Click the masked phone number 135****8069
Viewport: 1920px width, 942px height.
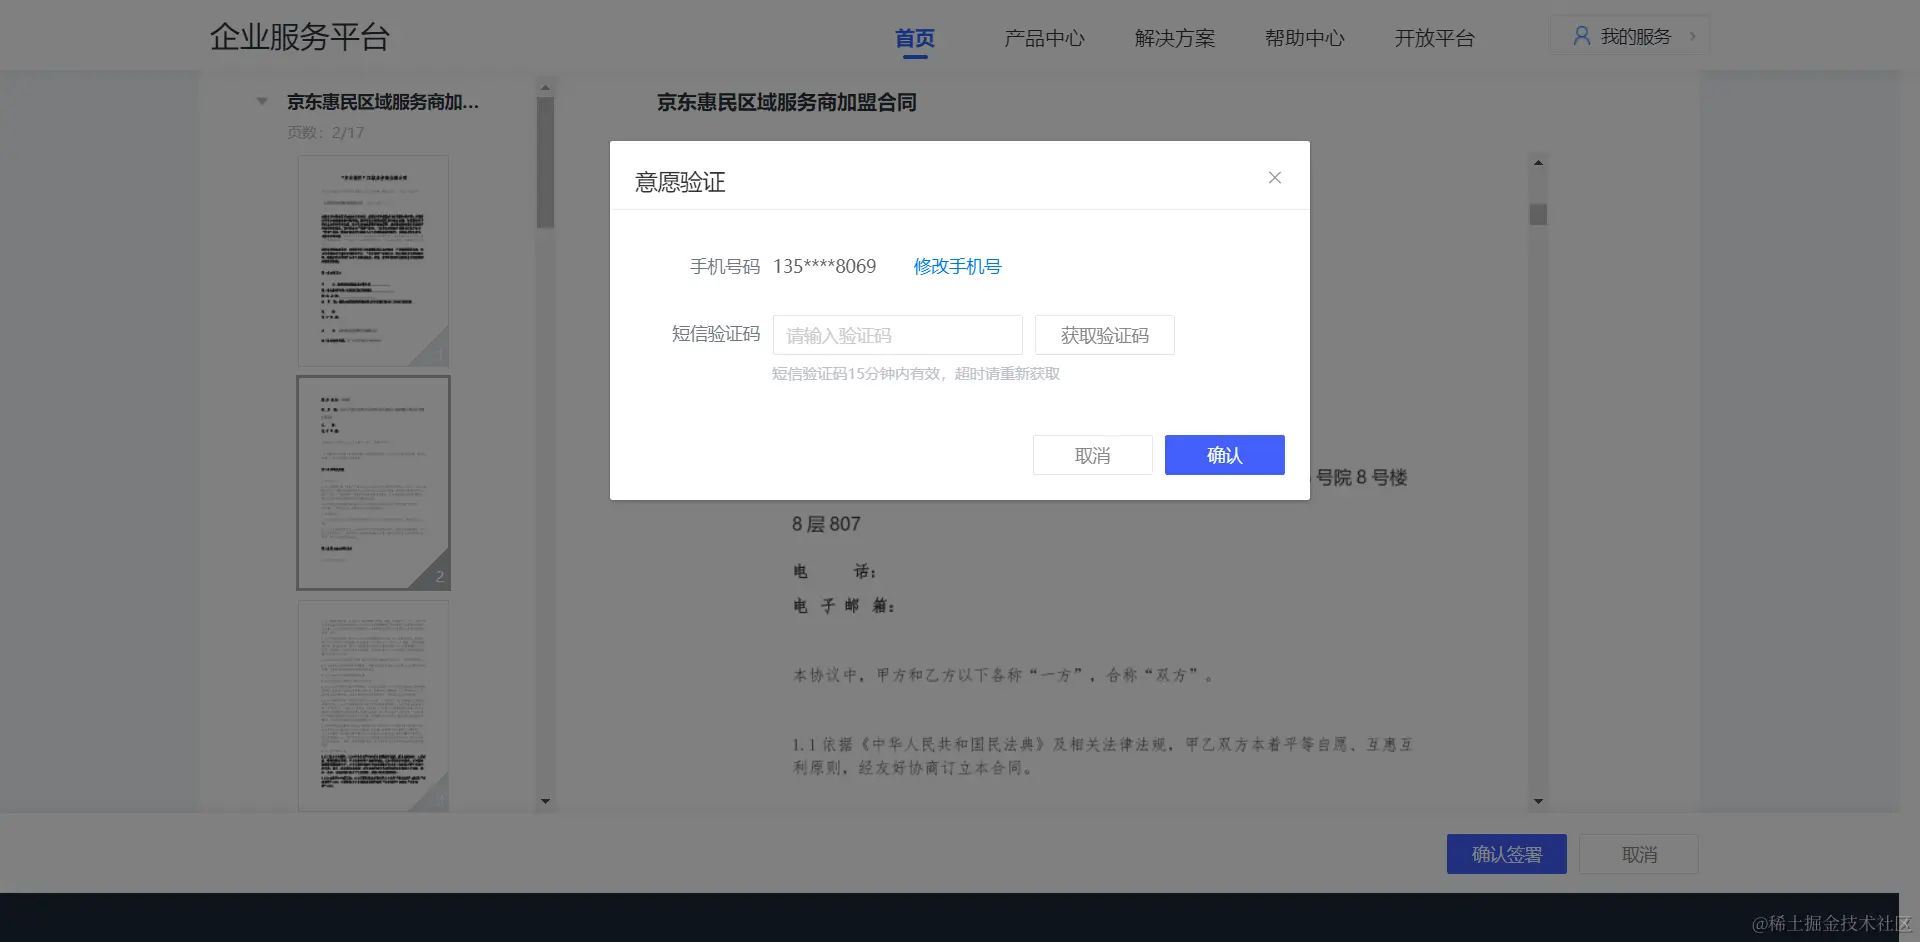(x=824, y=267)
